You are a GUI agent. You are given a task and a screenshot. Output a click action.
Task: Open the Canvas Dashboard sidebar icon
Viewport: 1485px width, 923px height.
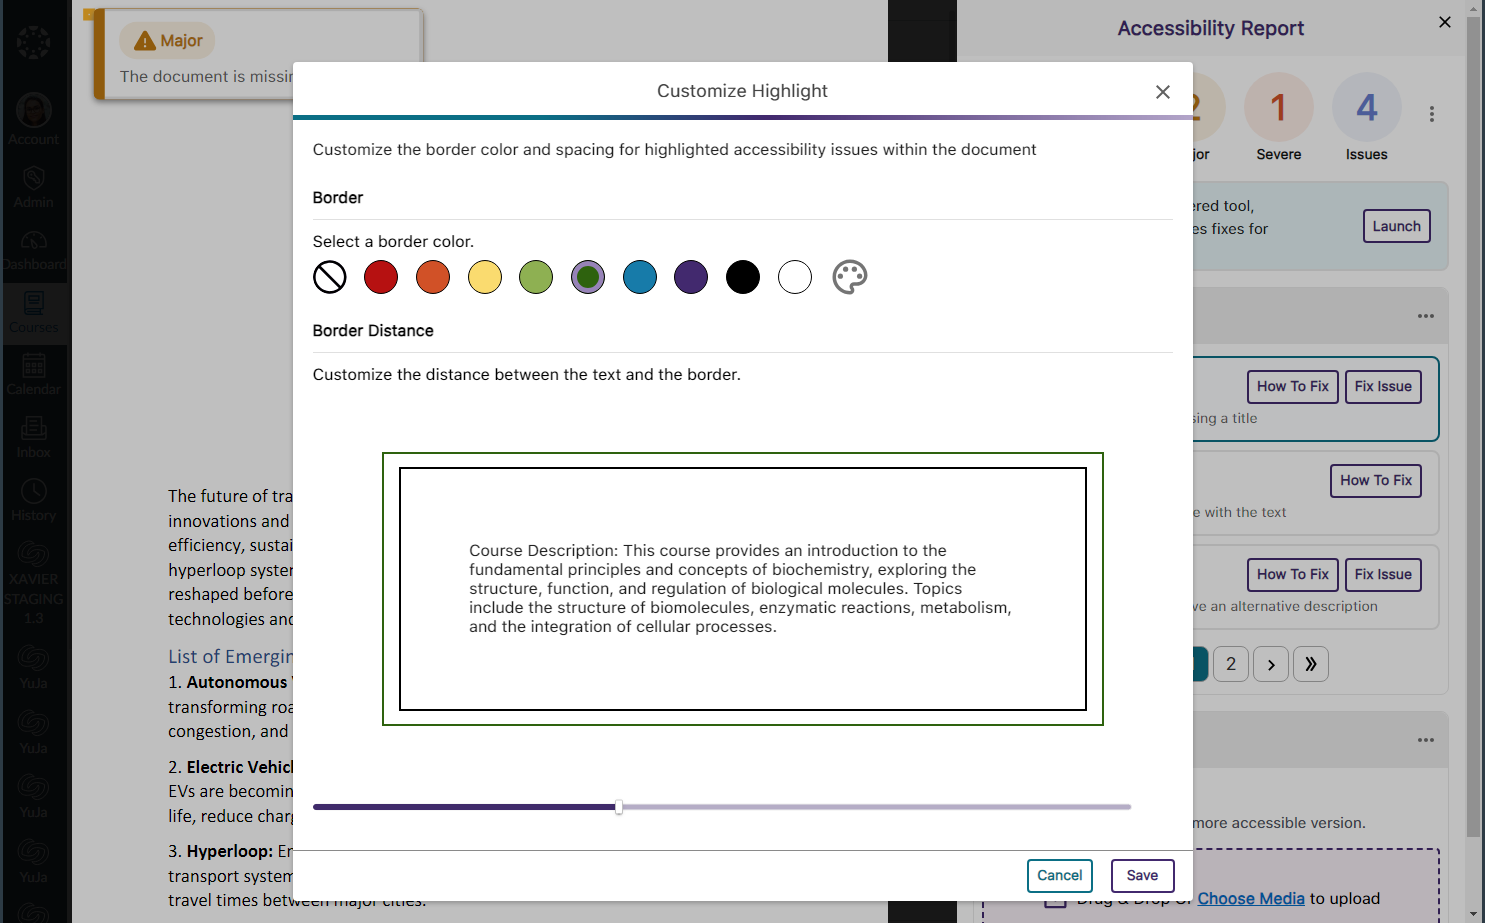[34, 250]
